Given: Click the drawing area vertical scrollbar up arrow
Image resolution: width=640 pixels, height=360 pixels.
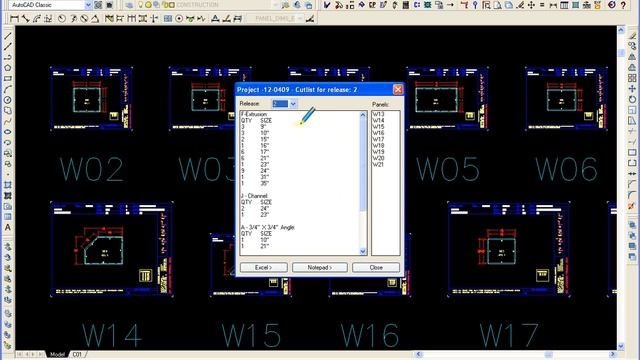Looking at the screenshot, I should [x=621, y=30].
